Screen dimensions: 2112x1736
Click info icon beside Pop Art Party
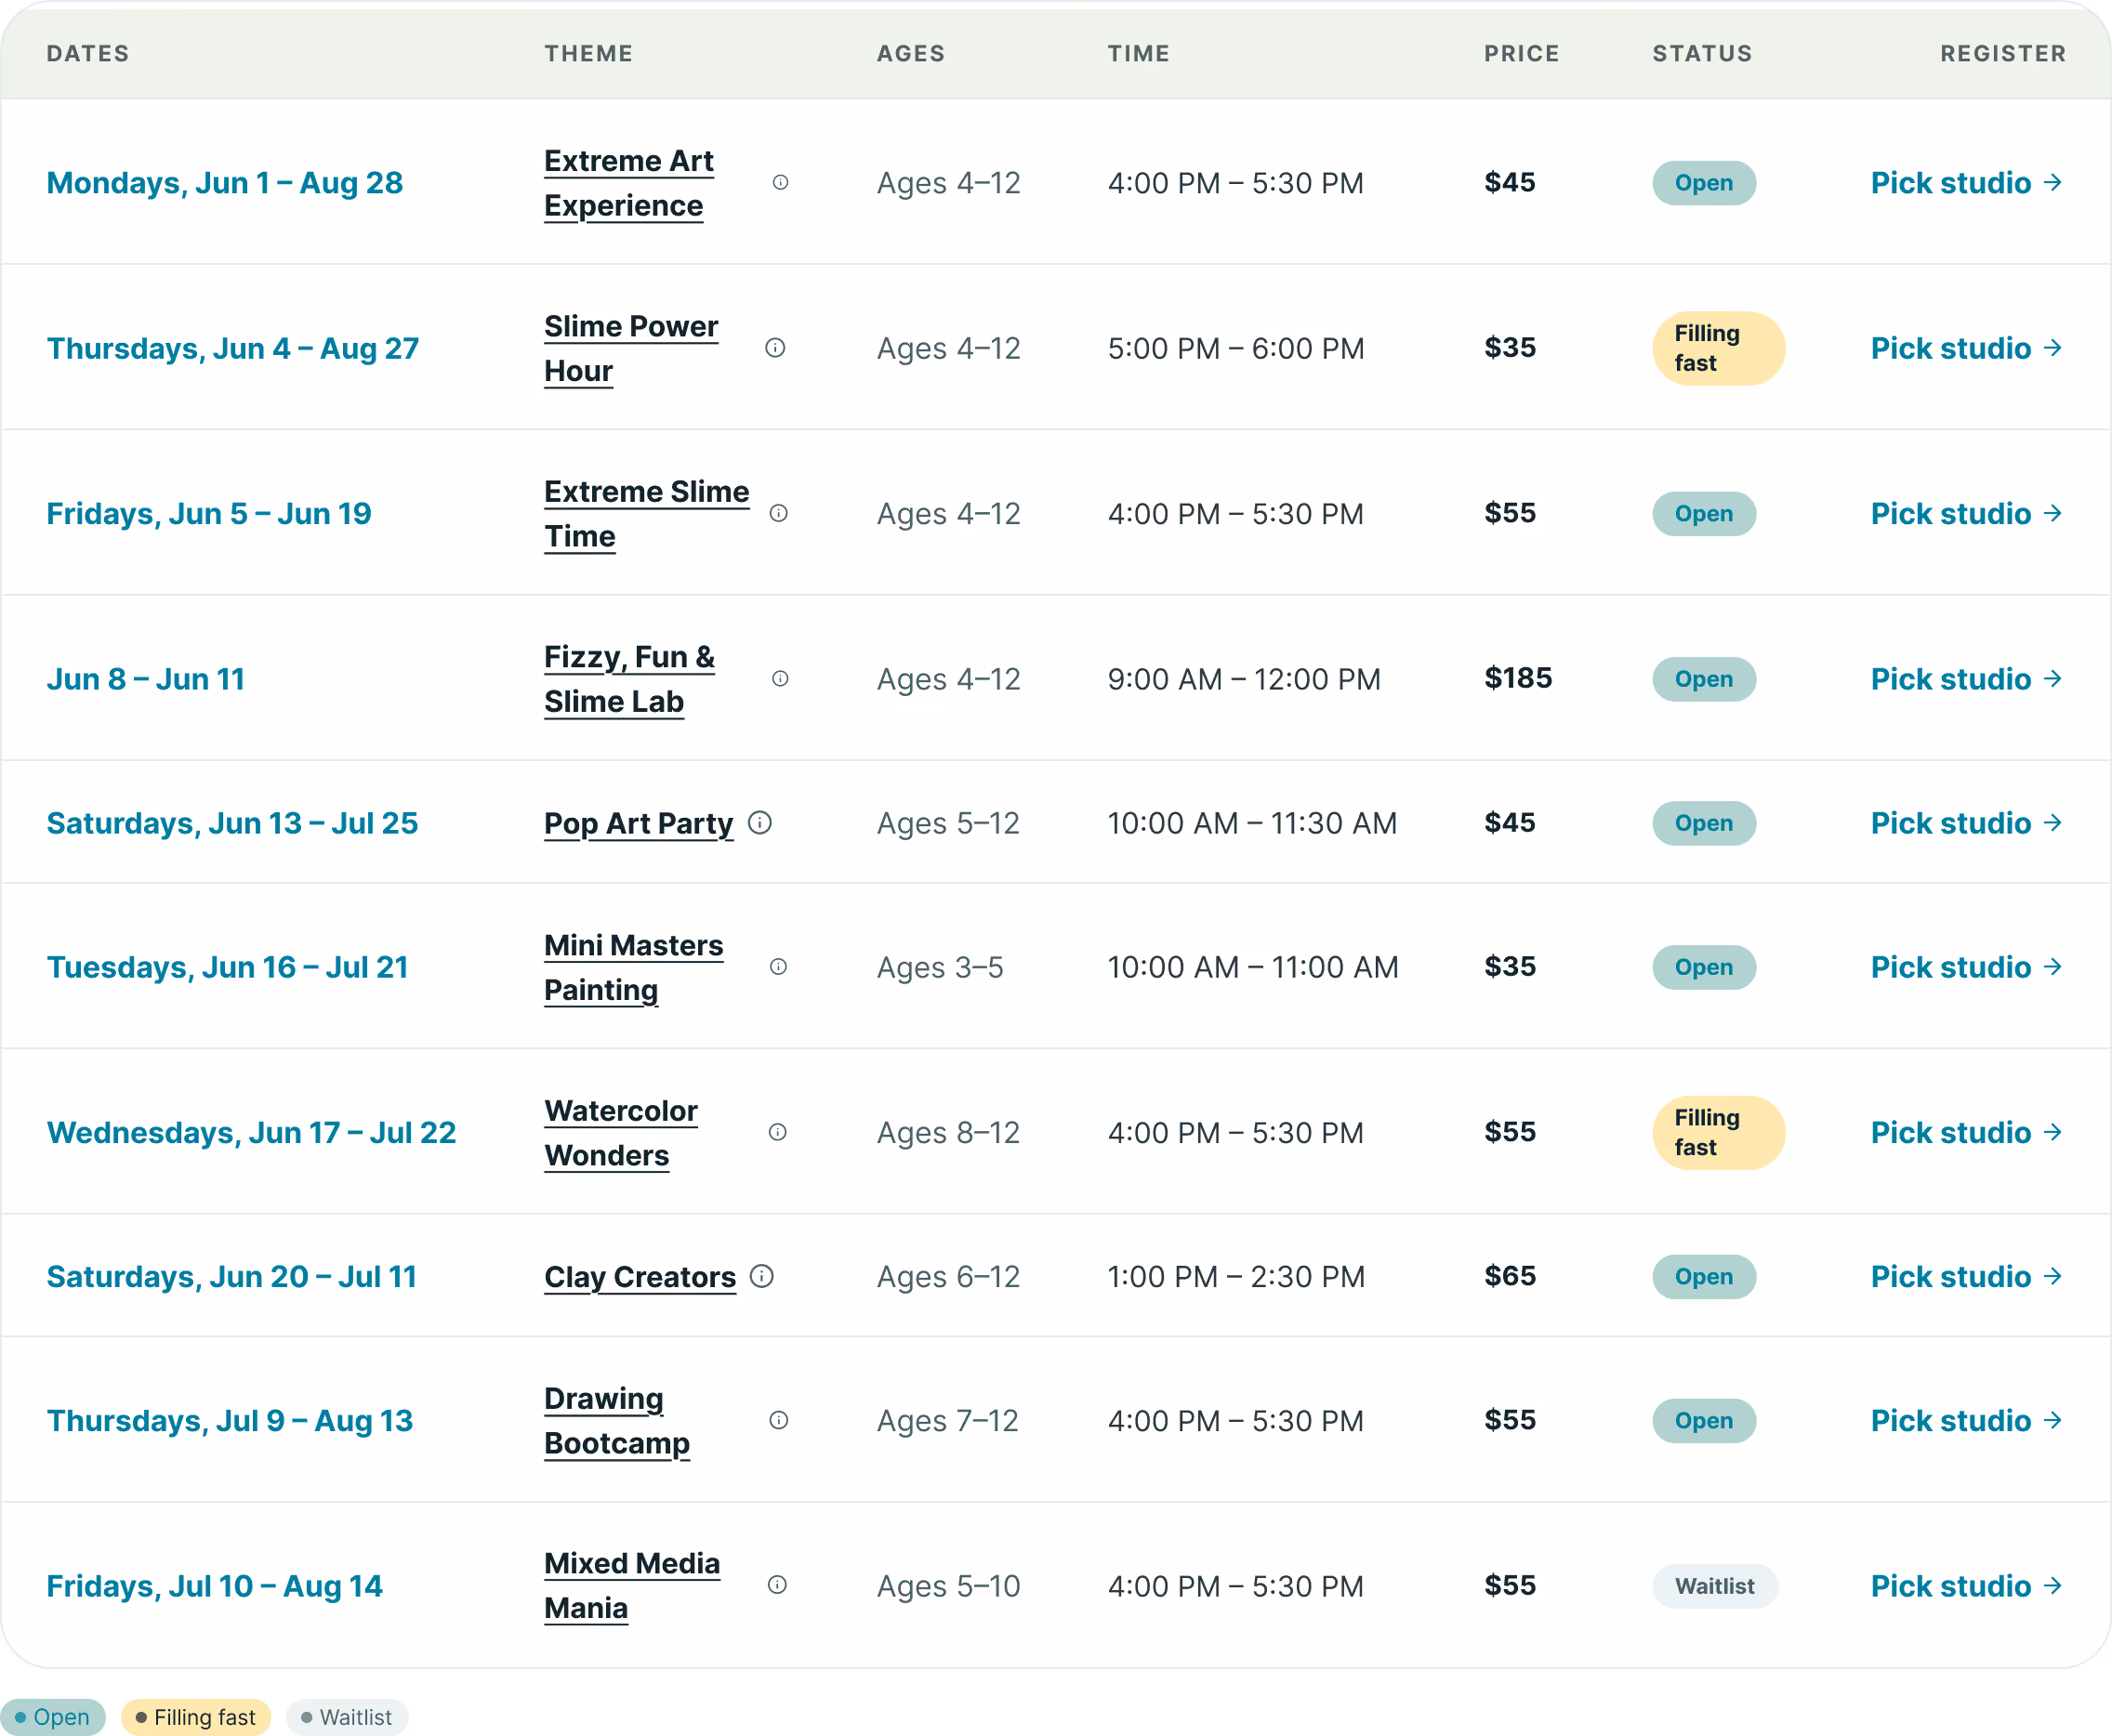tap(760, 823)
